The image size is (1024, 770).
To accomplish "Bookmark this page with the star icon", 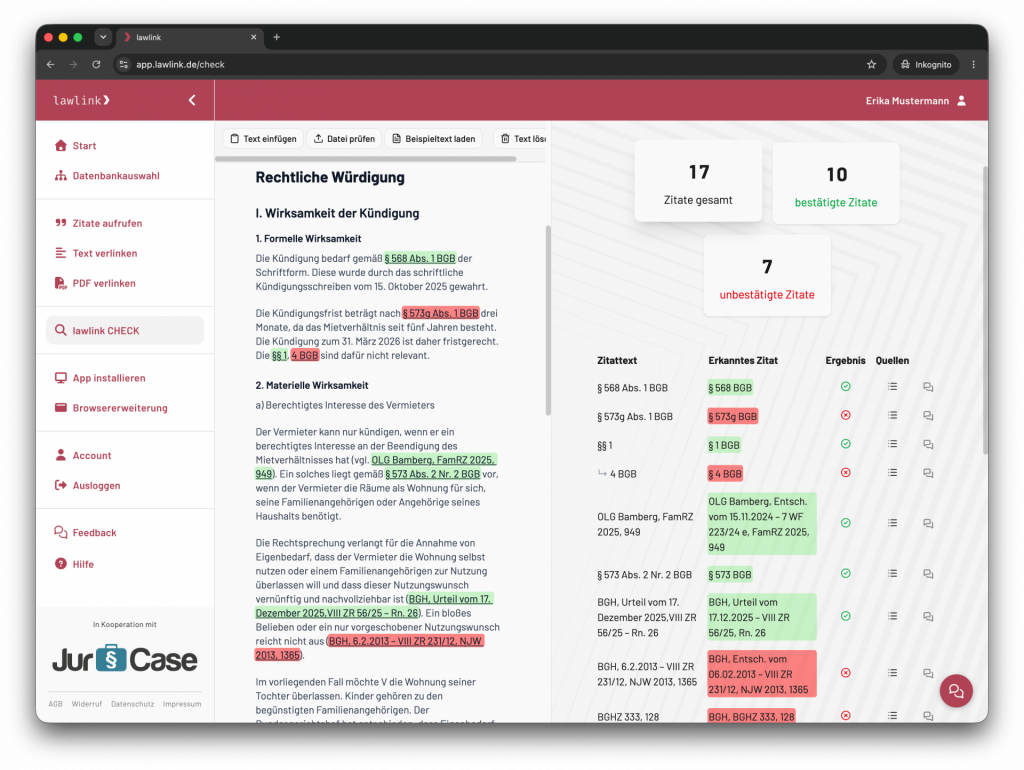I will coord(871,65).
